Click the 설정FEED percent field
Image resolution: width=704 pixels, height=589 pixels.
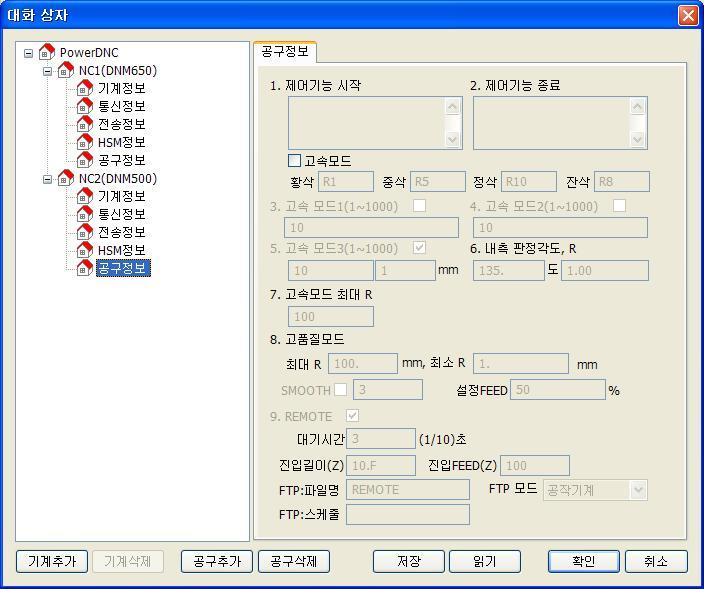point(558,389)
